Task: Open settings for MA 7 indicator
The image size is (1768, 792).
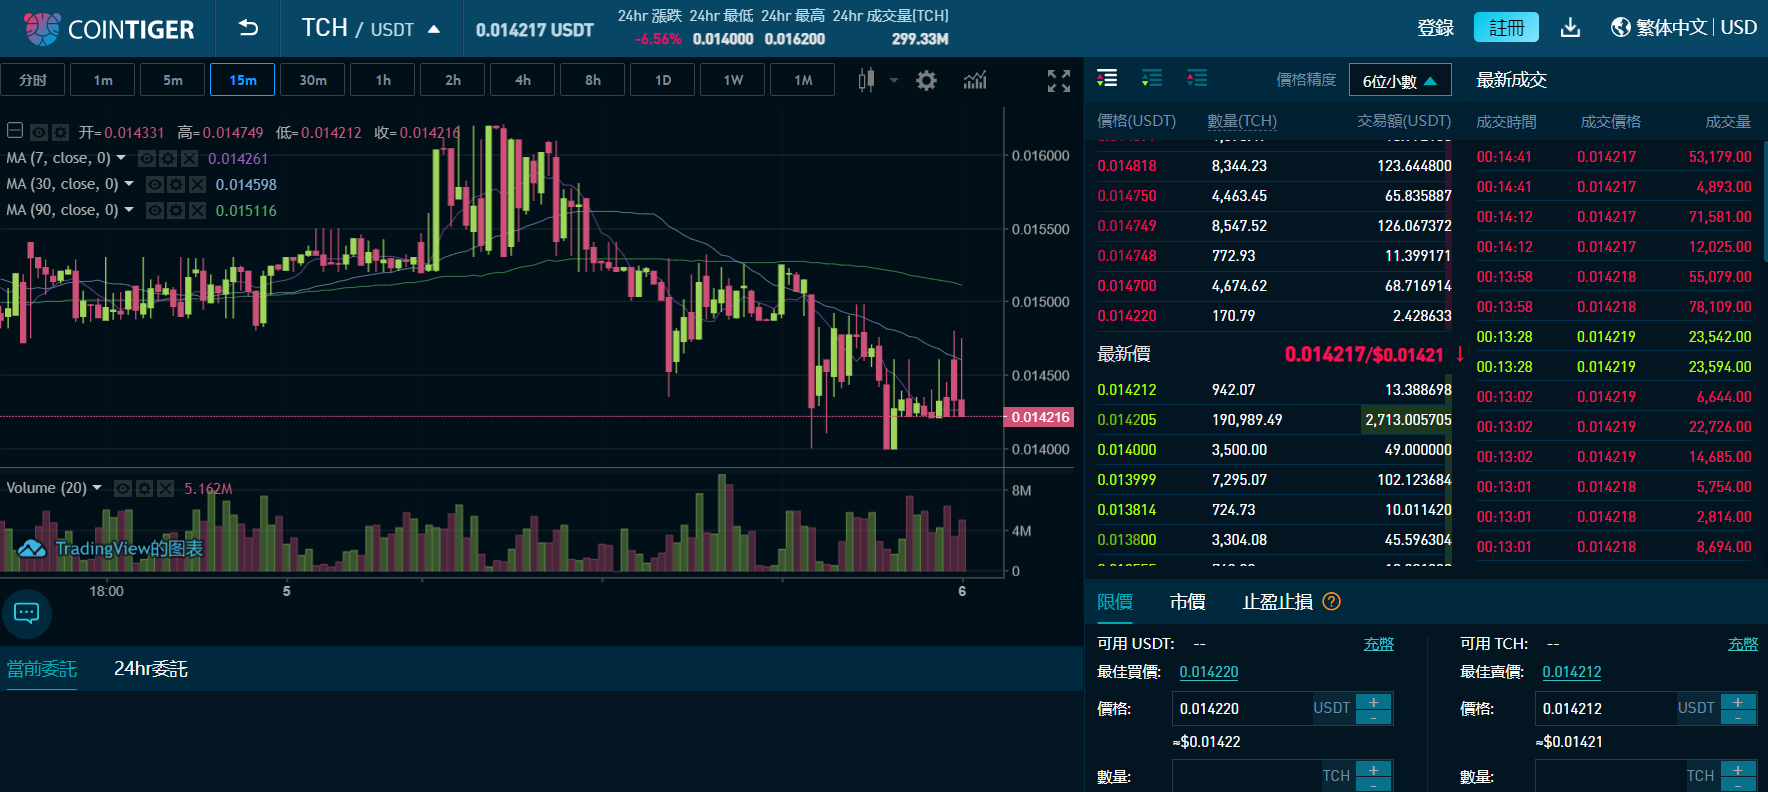Action: [x=168, y=158]
